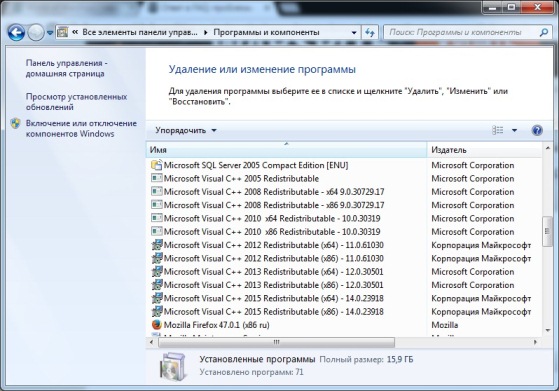
Task: Click Microsoft Corporation publisher of SQL Server row
Action: (x=473, y=165)
